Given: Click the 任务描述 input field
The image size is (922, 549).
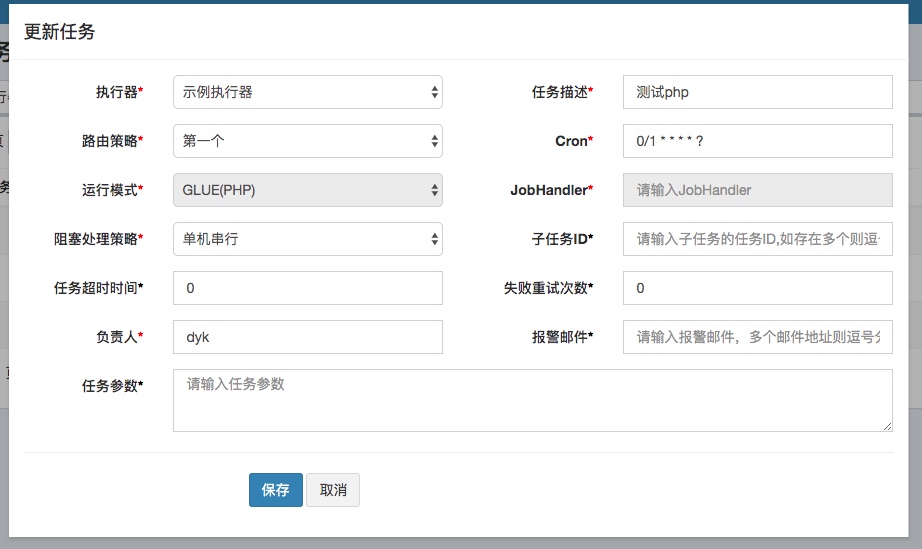Looking at the screenshot, I should (756, 92).
